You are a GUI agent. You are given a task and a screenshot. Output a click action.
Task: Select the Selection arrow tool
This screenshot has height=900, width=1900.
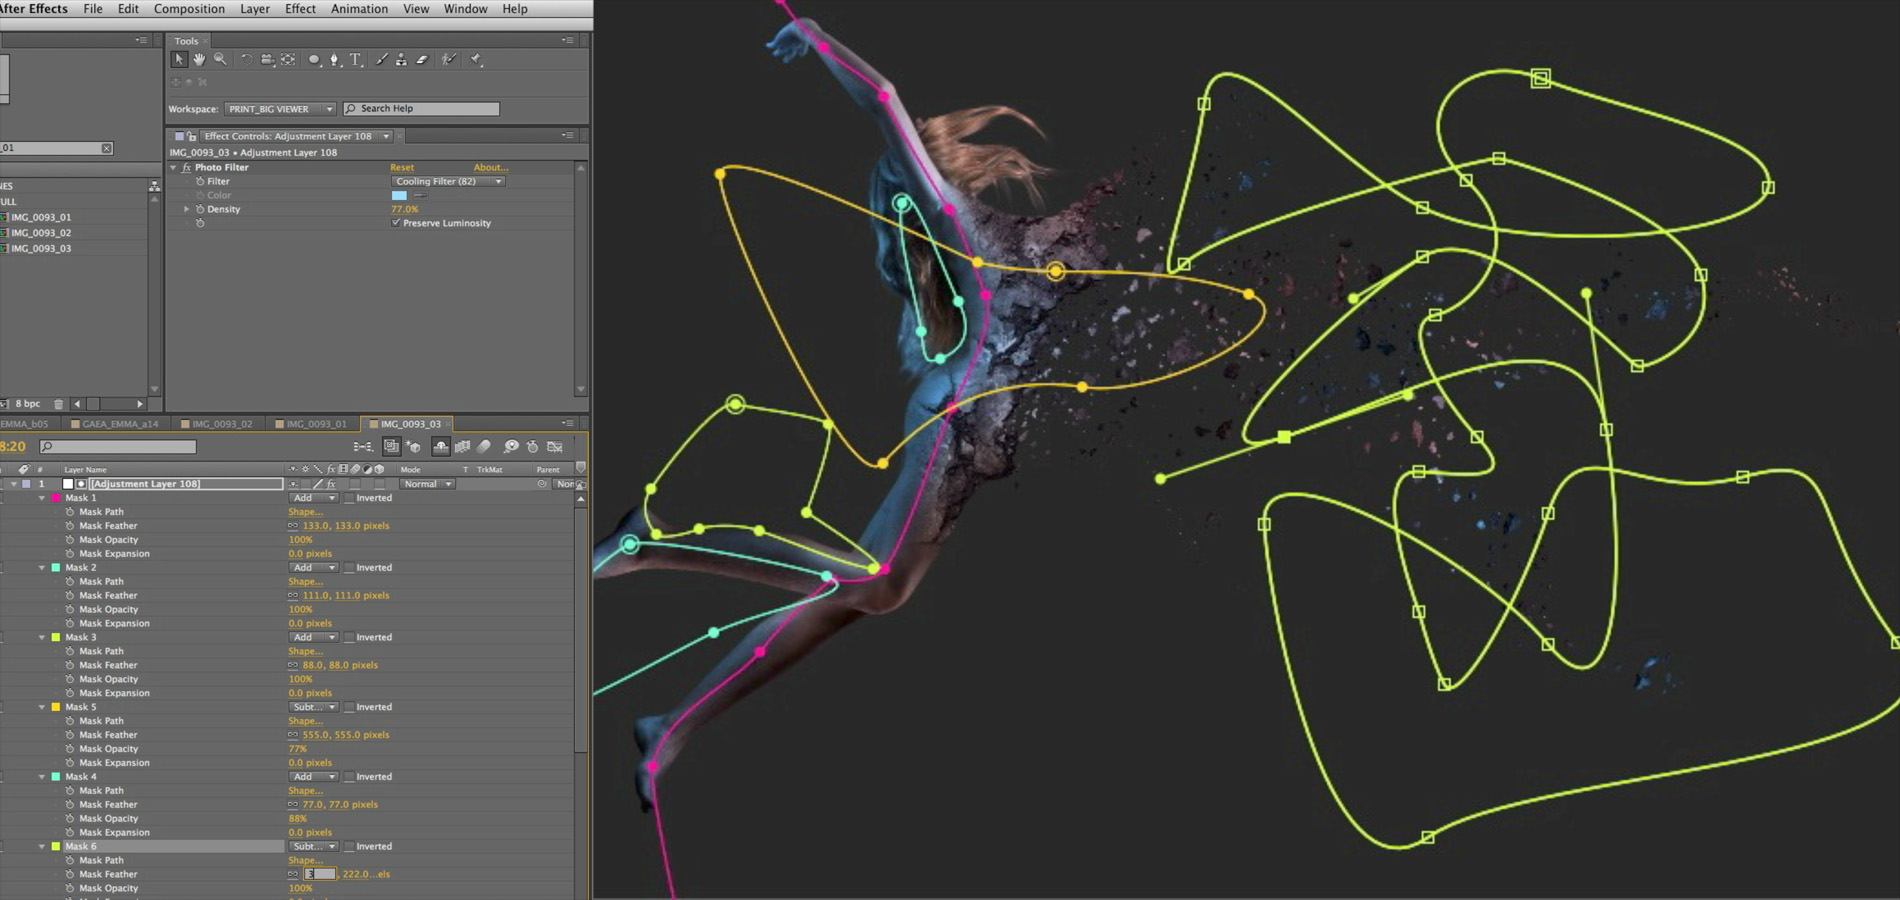tap(179, 59)
